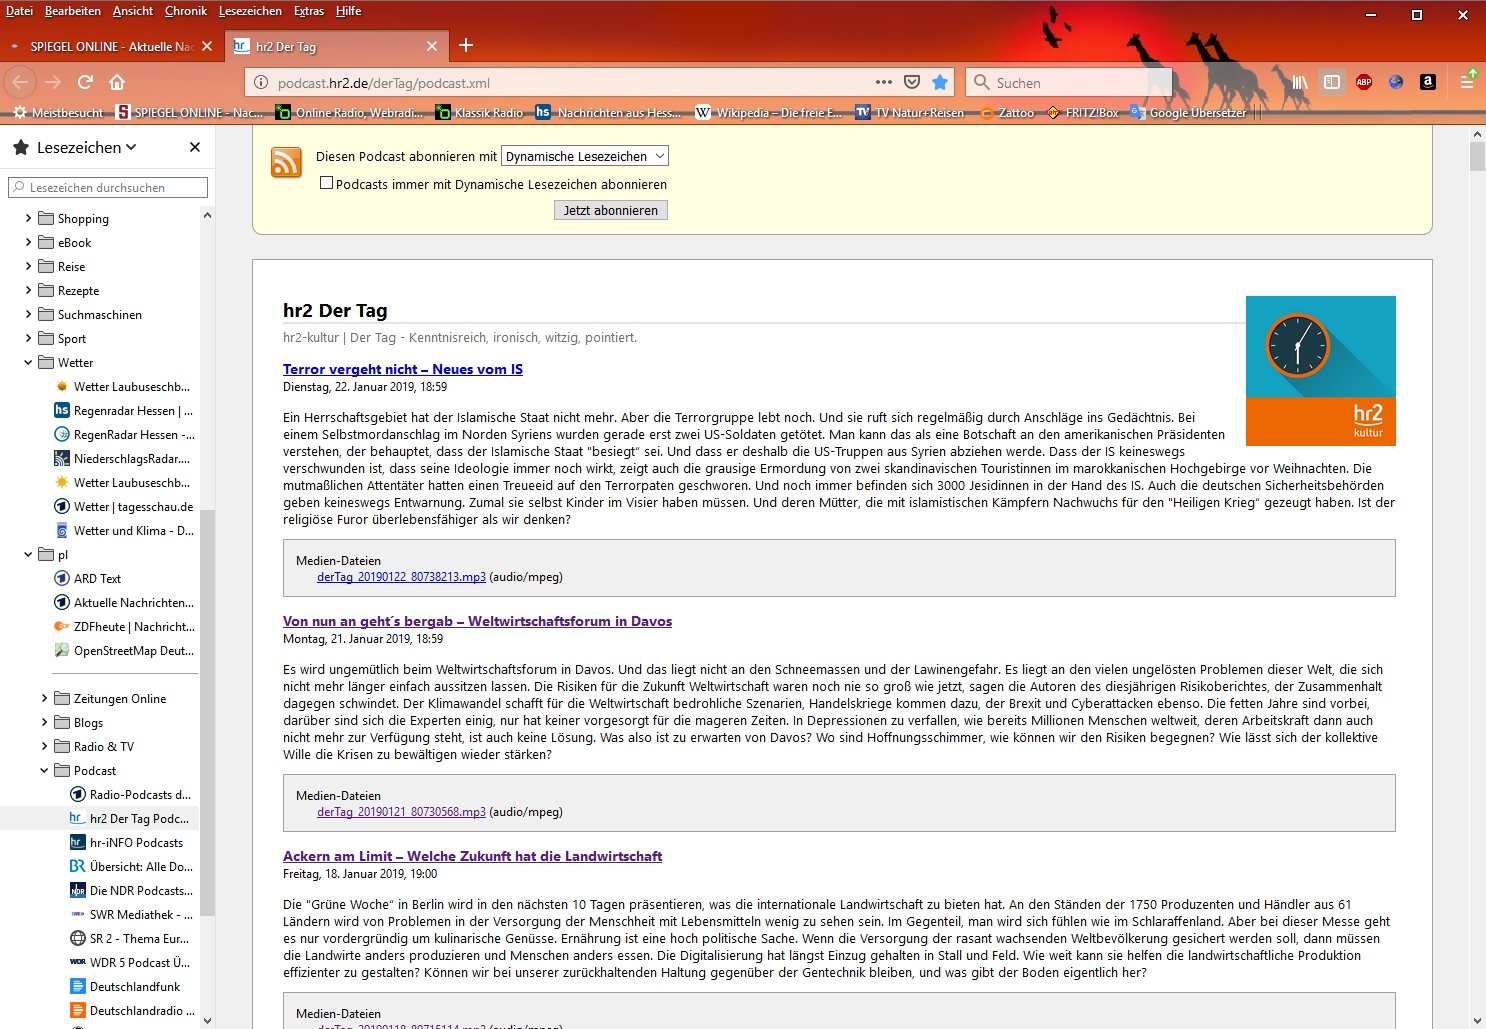
Task: Switch to the SPIEGEL ONLINE tab
Action: [110, 46]
